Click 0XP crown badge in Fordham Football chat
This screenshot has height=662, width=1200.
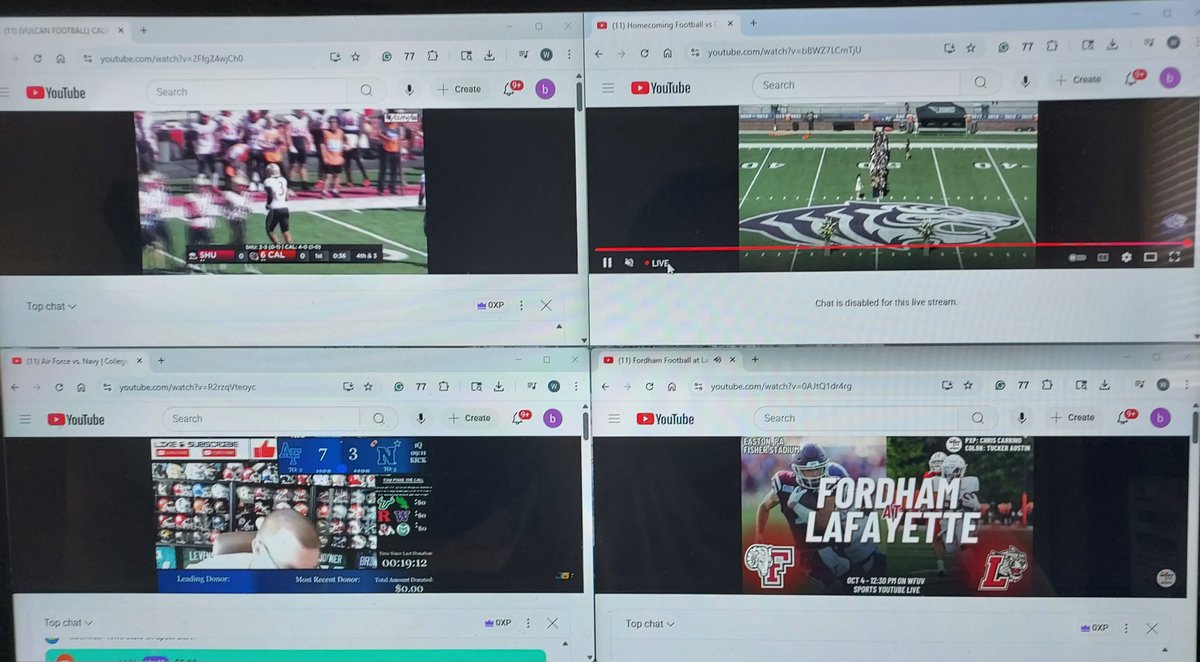pos(1093,628)
